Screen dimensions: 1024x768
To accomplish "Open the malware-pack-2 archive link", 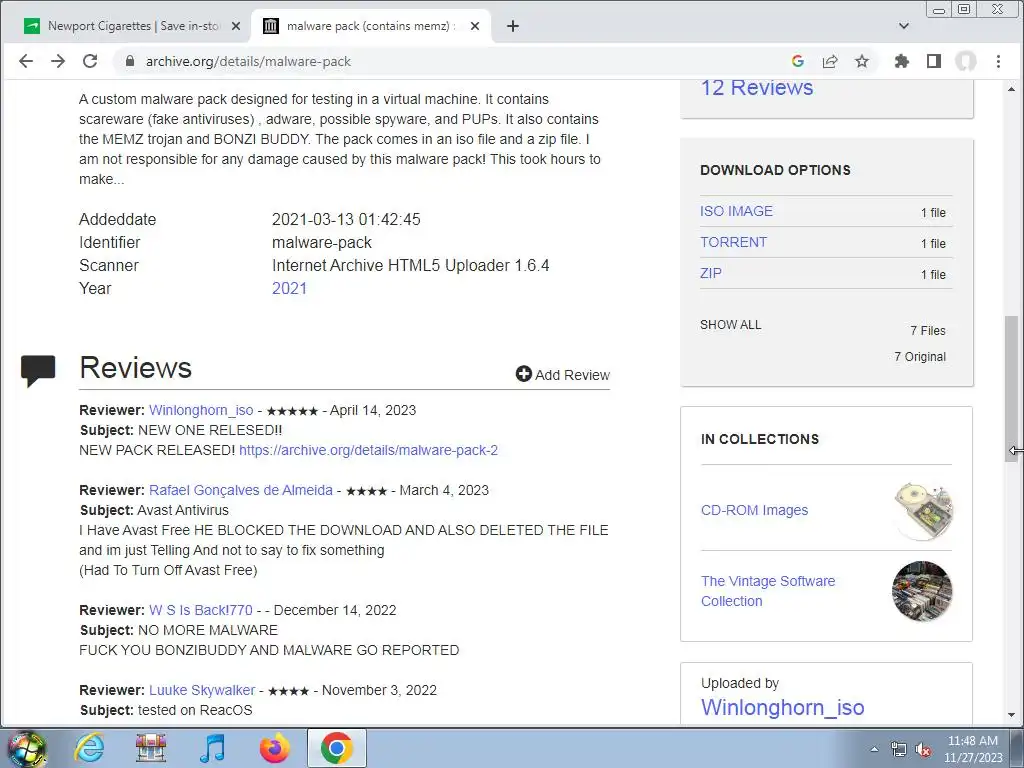I will pyautogui.click(x=368, y=450).
